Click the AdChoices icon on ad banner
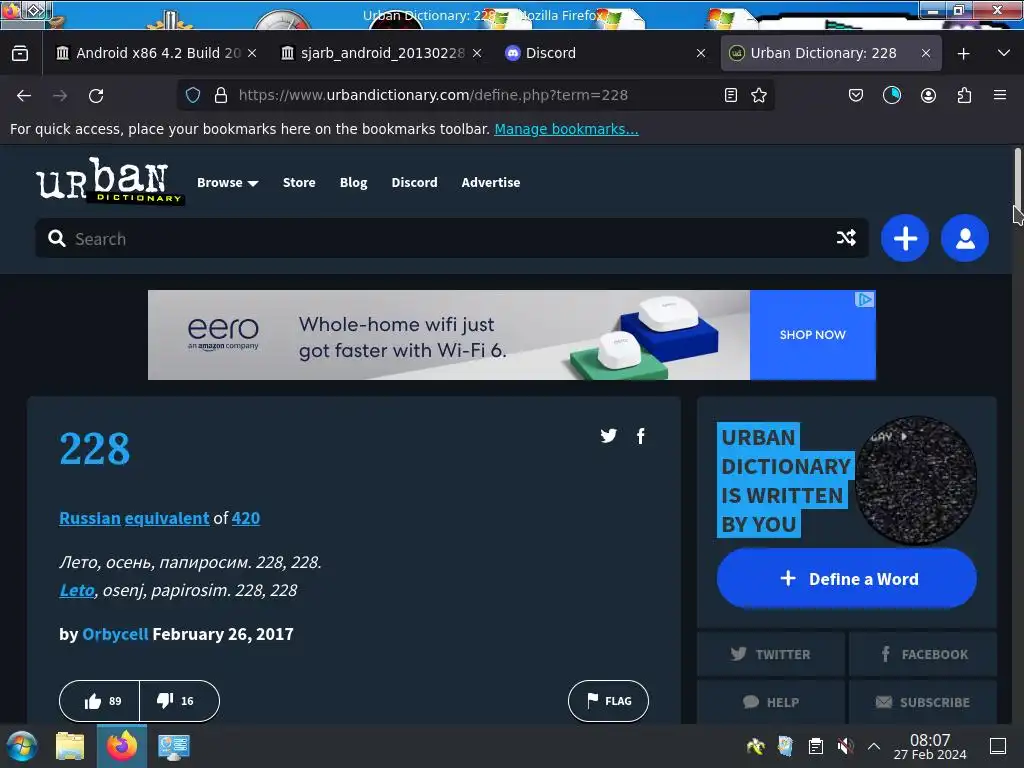The image size is (1024, 768). (865, 300)
